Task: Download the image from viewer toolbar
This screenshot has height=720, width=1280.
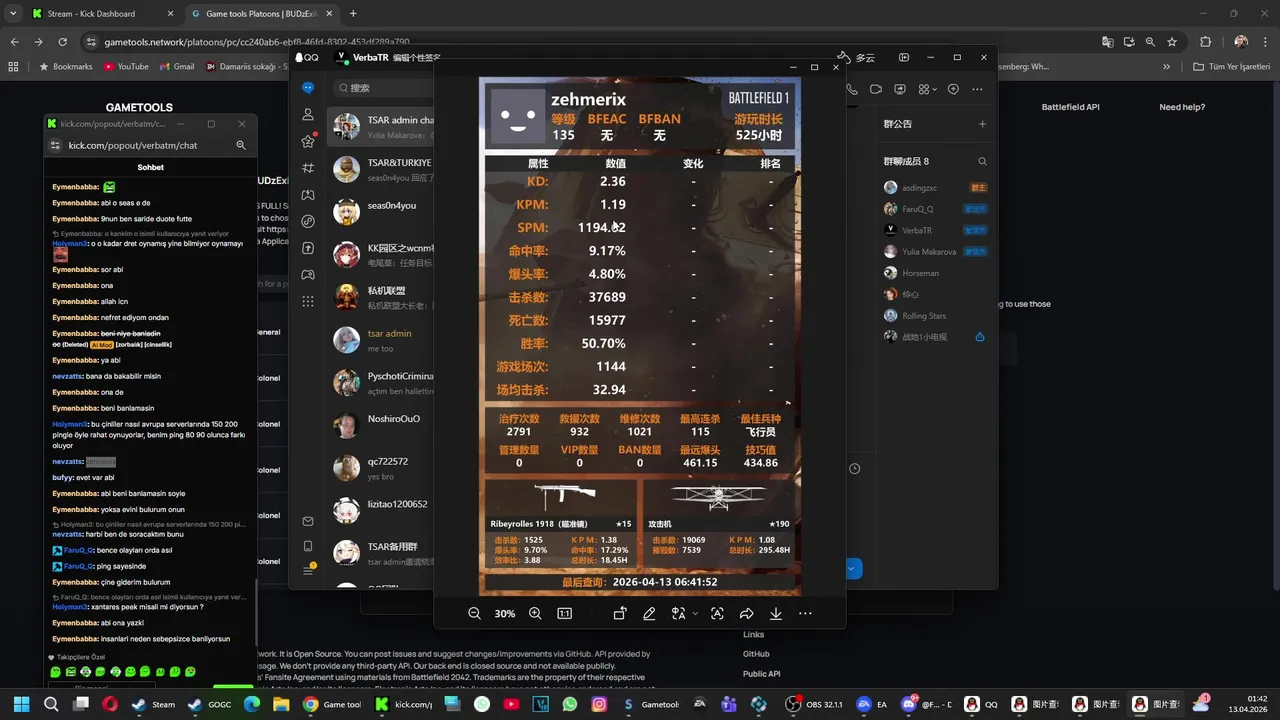Action: click(775, 614)
